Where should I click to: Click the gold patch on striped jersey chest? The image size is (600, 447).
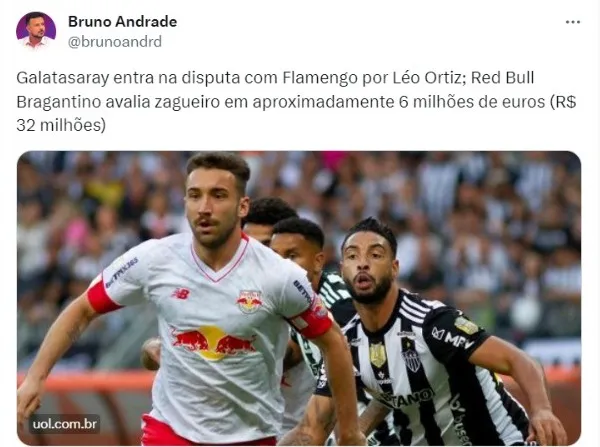point(378,354)
